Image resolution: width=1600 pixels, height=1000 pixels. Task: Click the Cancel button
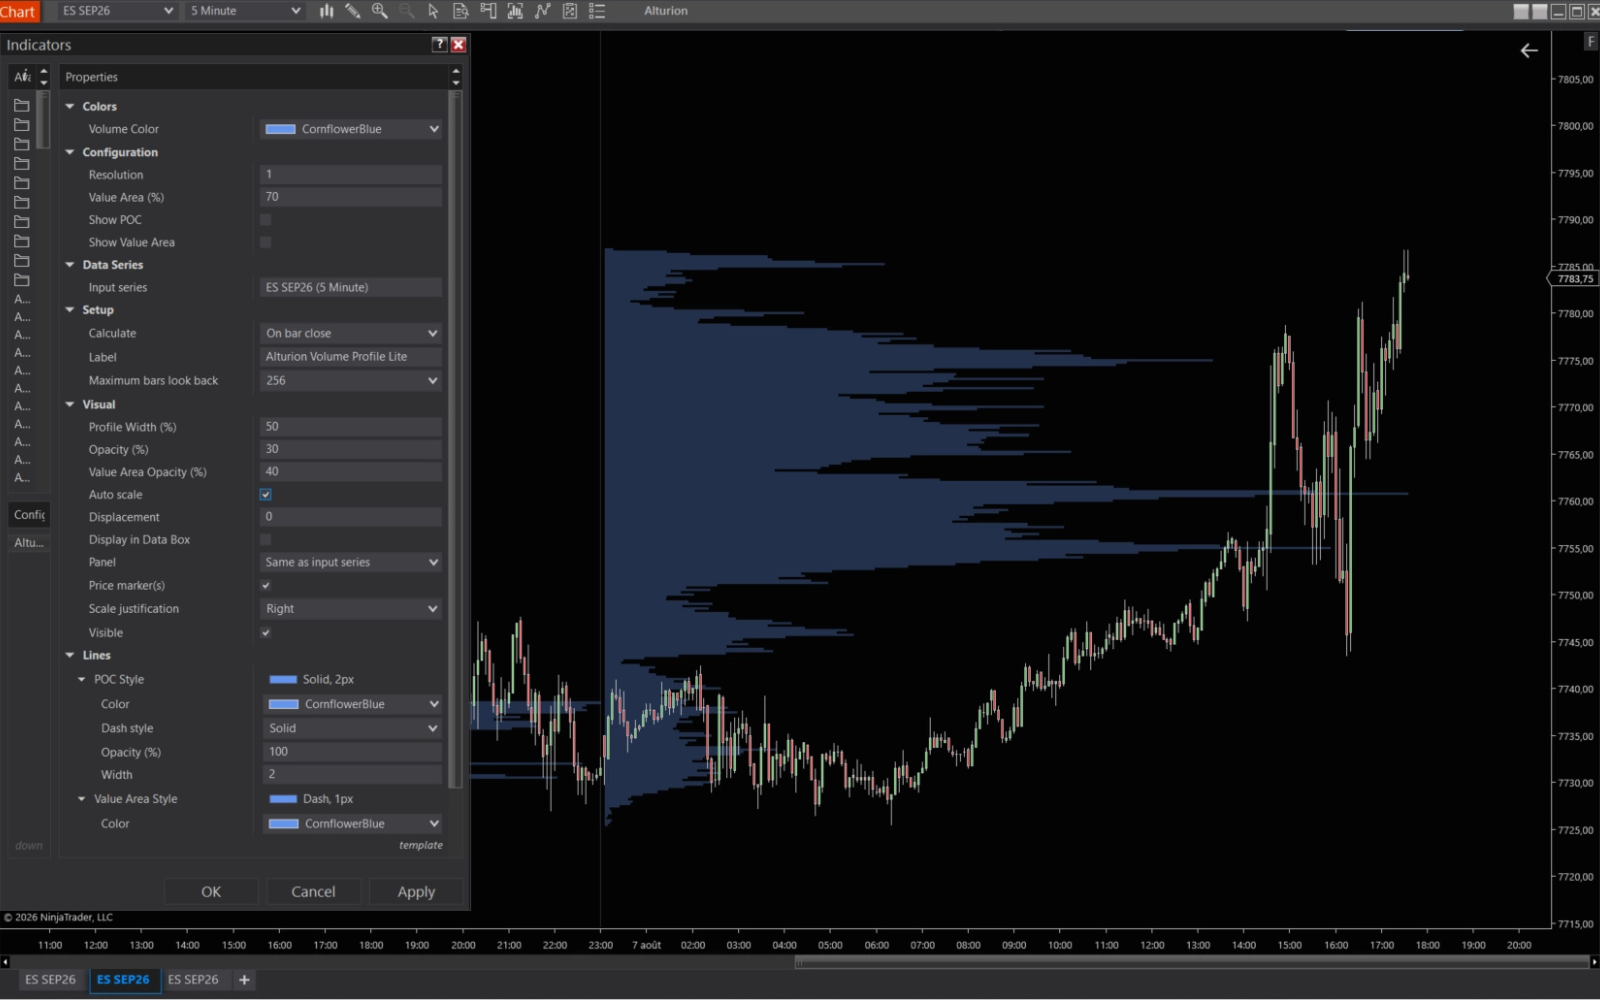(x=313, y=891)
